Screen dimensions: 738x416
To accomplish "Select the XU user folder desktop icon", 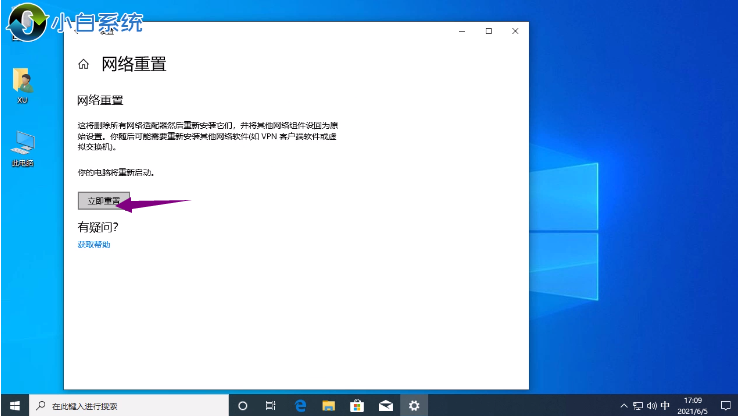I will click(22, 86).
